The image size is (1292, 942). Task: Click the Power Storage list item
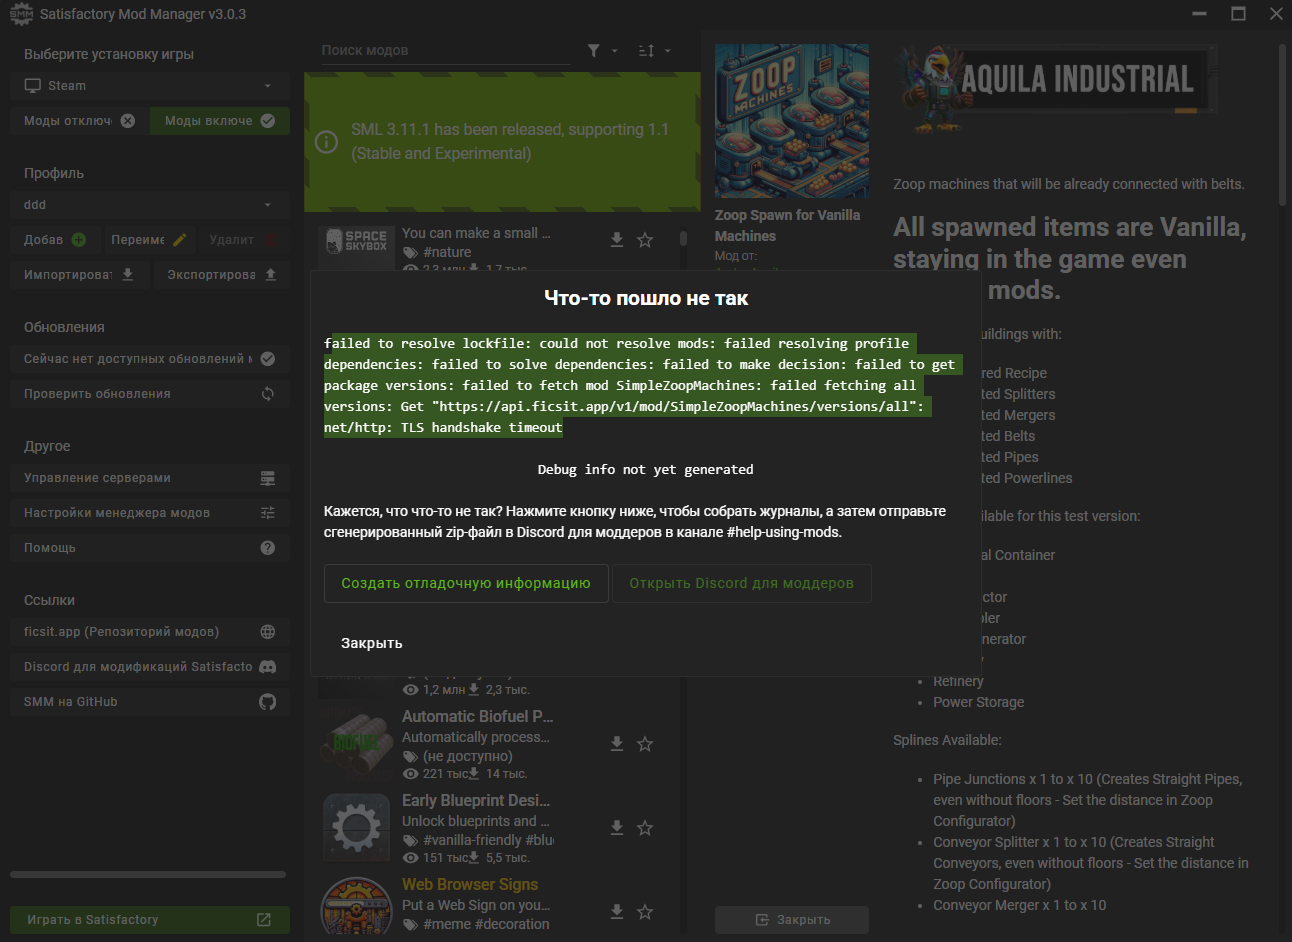(978, 702)
